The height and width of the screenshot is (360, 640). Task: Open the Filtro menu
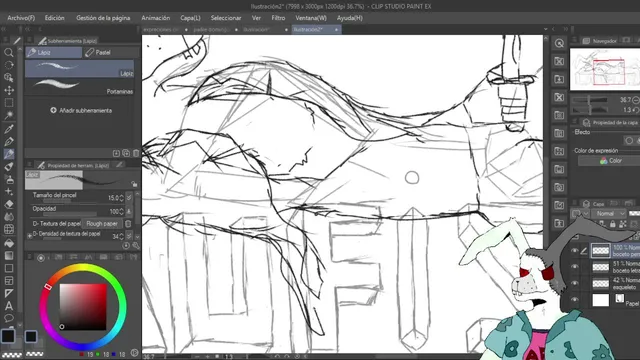278,18
